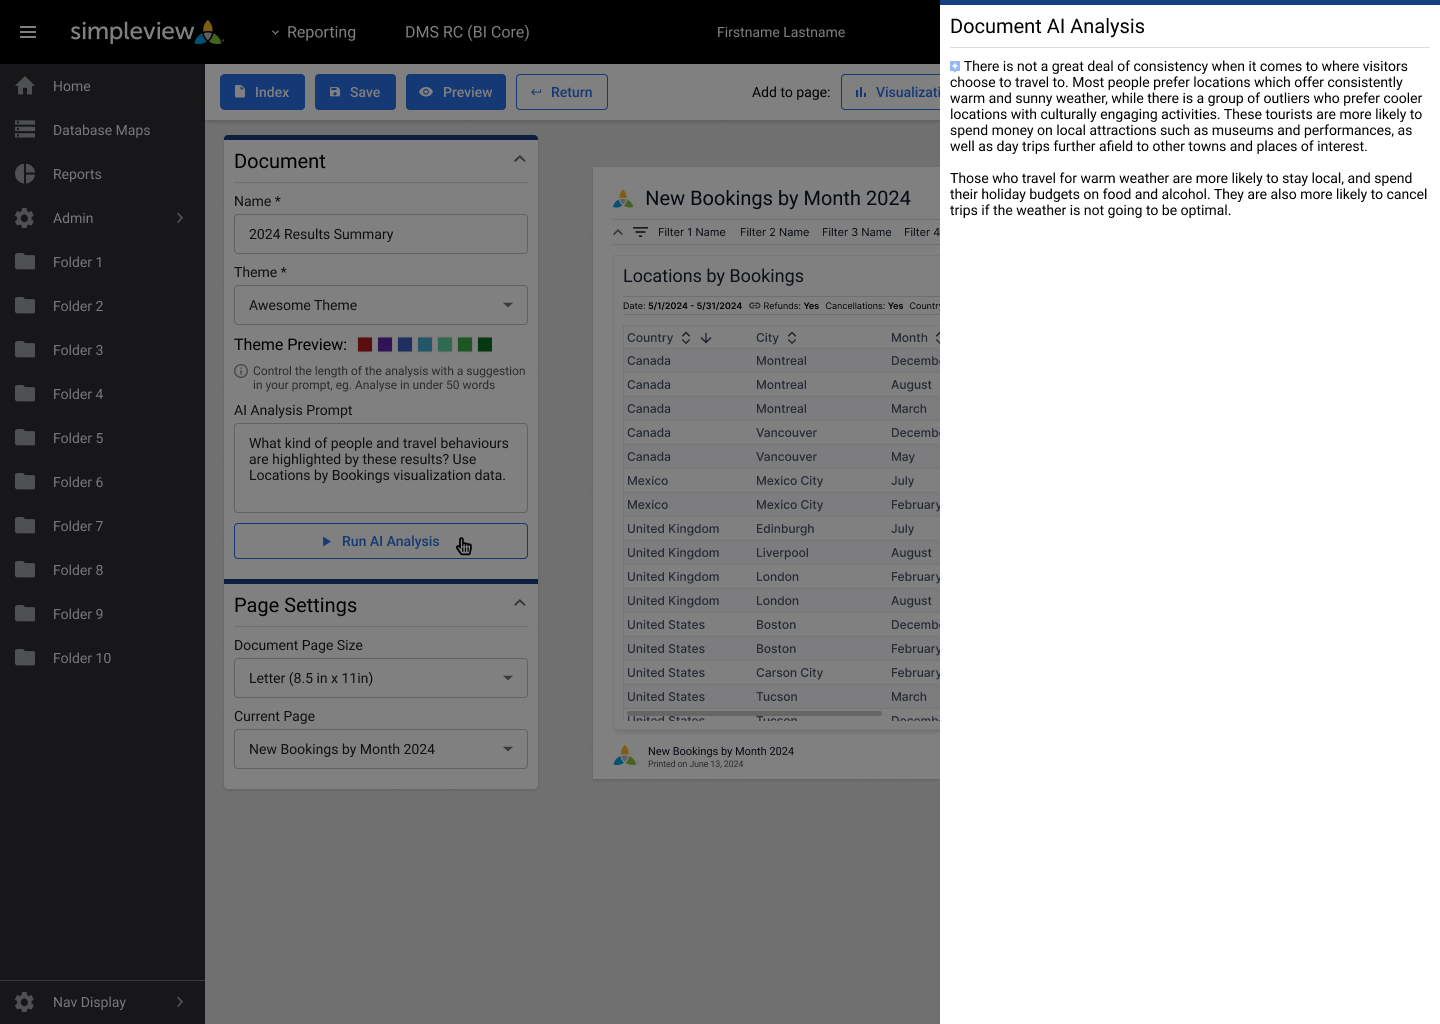Run the AI Analysis
Image resolution: width=1440 pixels, height=1024 pixels.
(380, 541)
